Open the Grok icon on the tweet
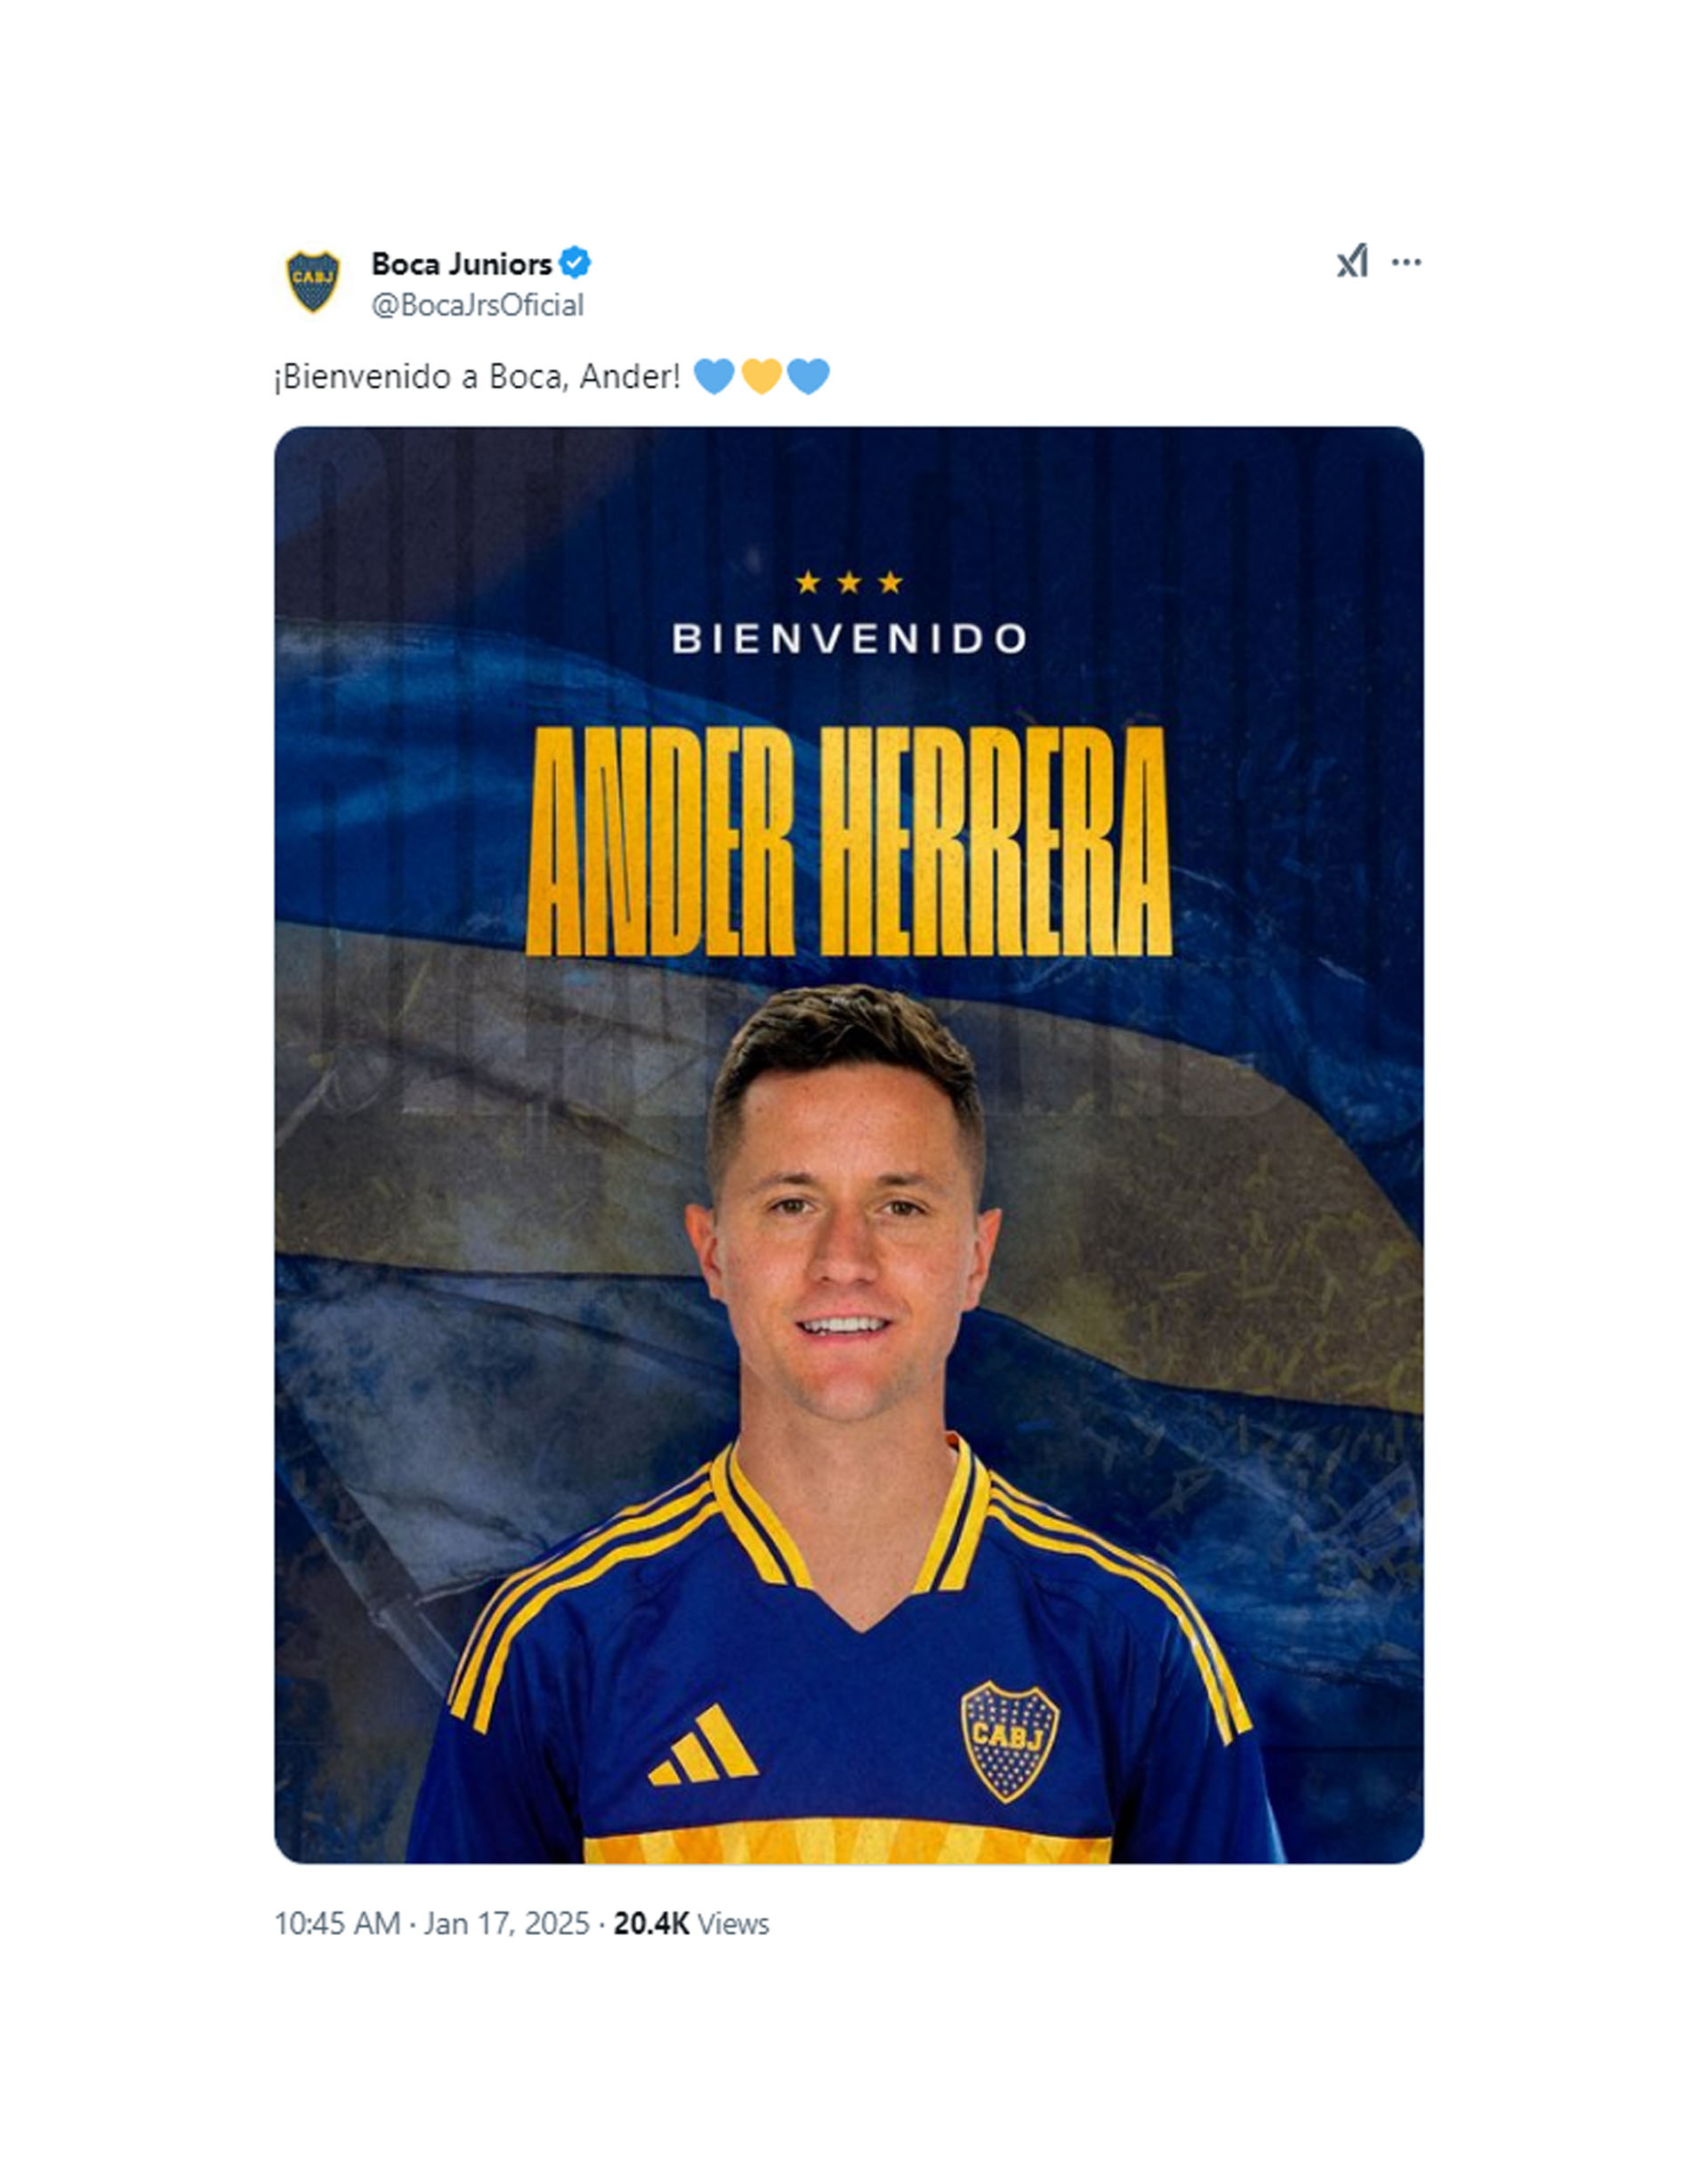This screenshot has height=2161, width=1708. (x=1352, y=262)
